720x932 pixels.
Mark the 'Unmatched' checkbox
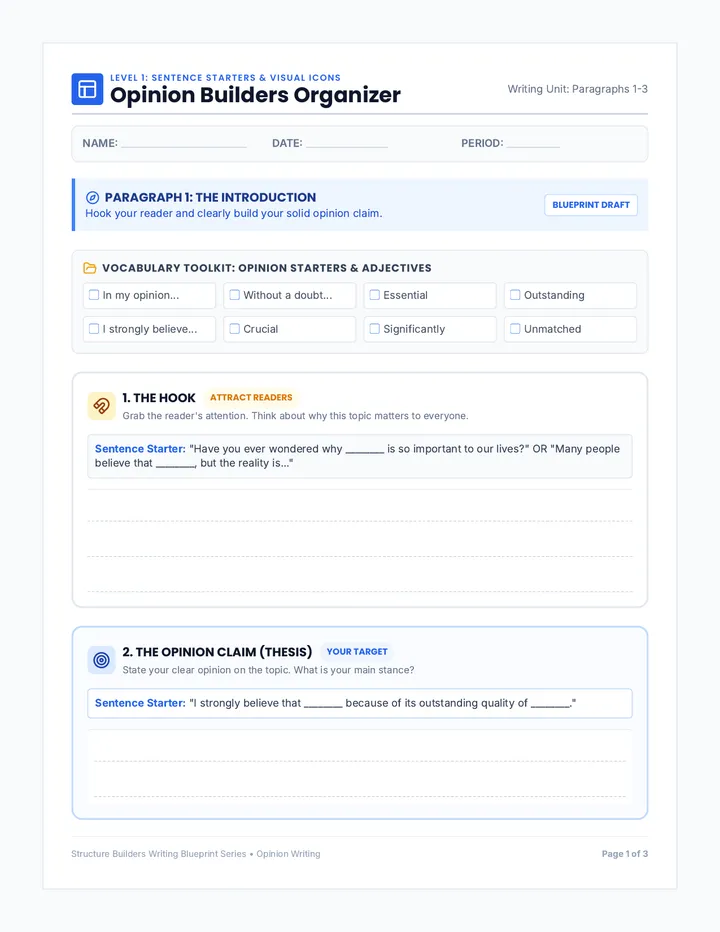coord(515,329)
